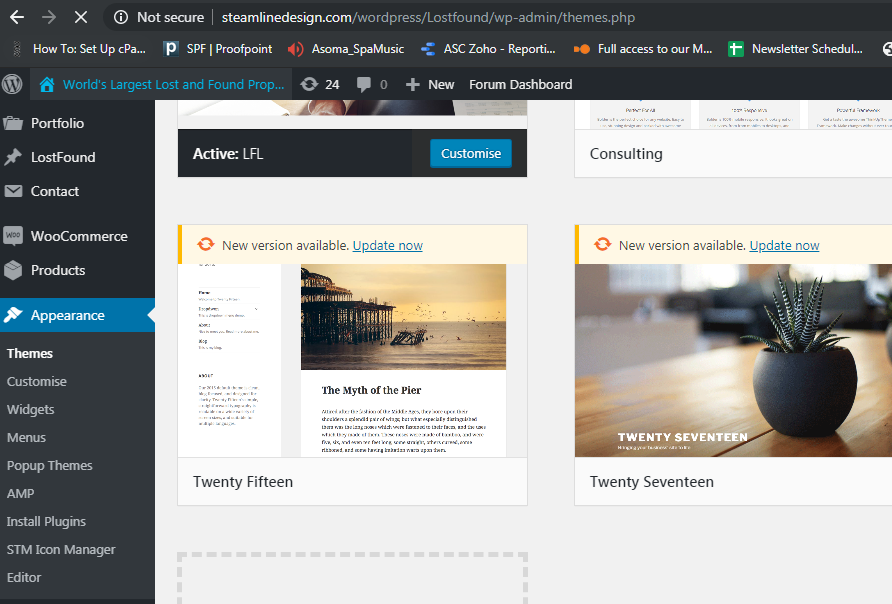
Task: Open the STM Icon Manager submenu item
Action: pyautogui.click(x=61, y=549)
